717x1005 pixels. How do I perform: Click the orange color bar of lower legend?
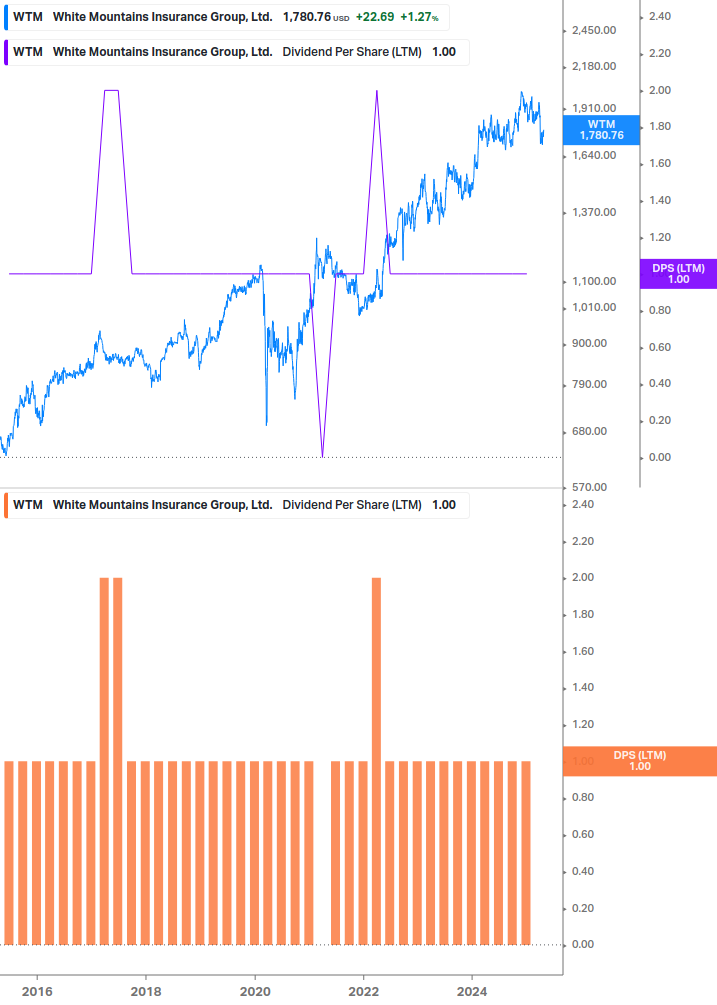[x=6, y=505]
